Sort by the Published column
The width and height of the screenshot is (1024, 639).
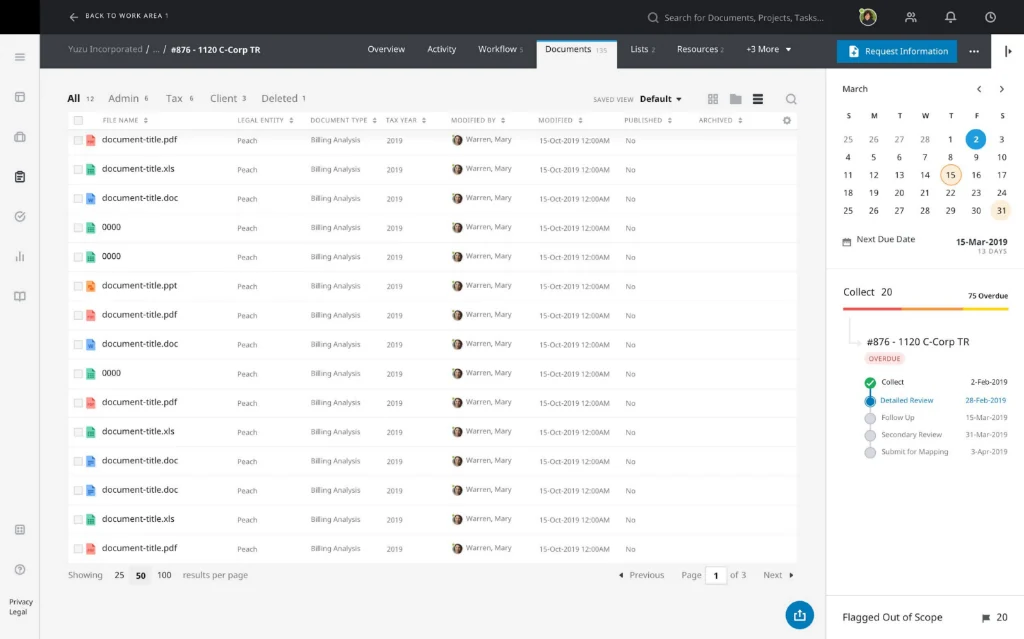648,120
